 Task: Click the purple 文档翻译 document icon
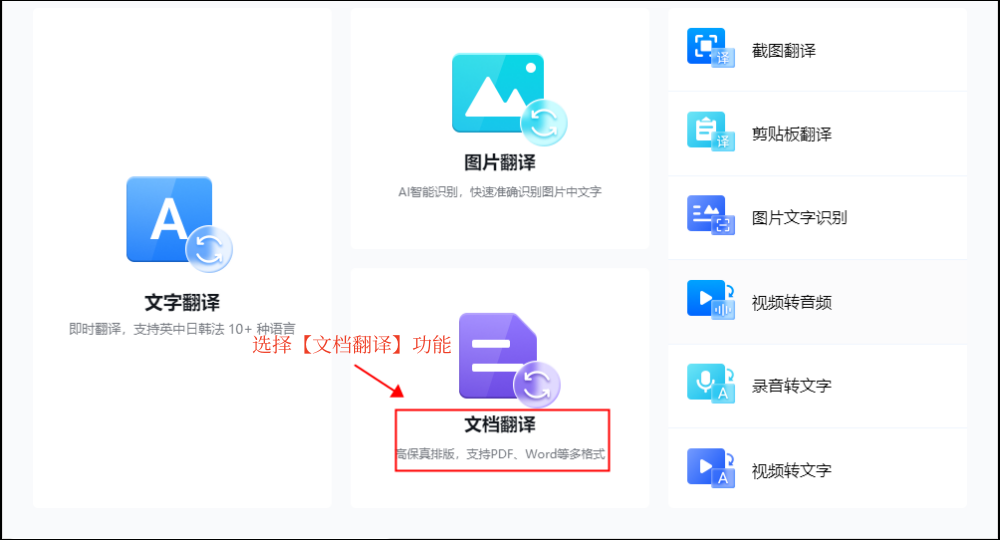[x=510, y=360]
